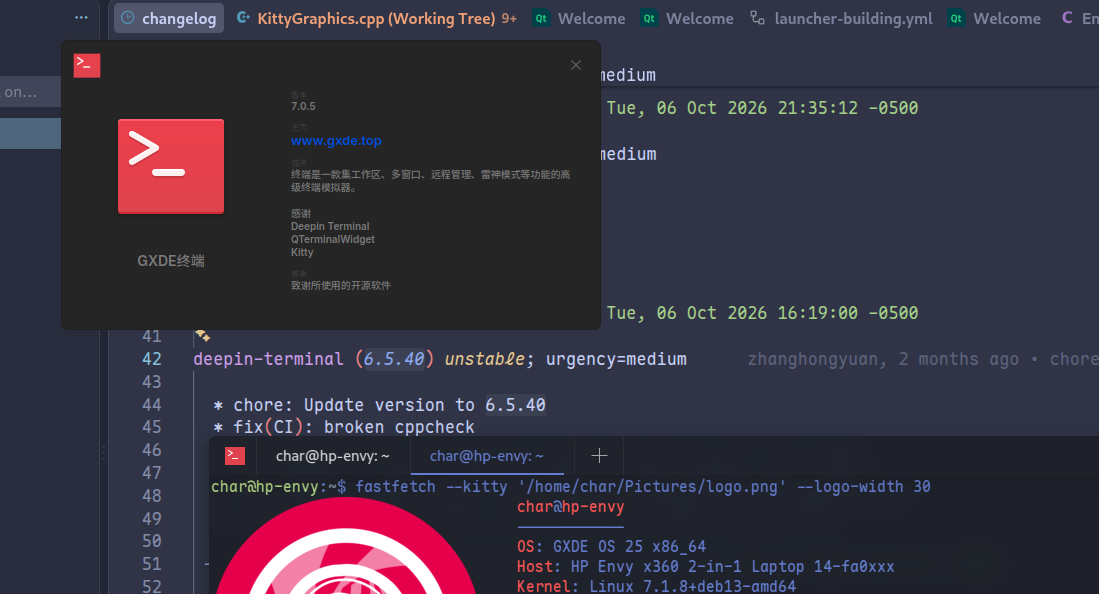The height and width of the screenshot is (594, 1099).
Task: Click the fastfetch command in the terminal
Action: pyautogui.click(x=643, y=487)
